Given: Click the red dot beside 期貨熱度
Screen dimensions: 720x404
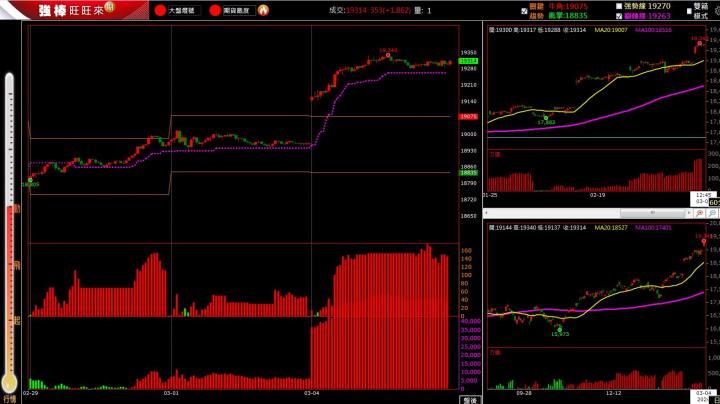Looking at the screenshot, I should [216, 10].
